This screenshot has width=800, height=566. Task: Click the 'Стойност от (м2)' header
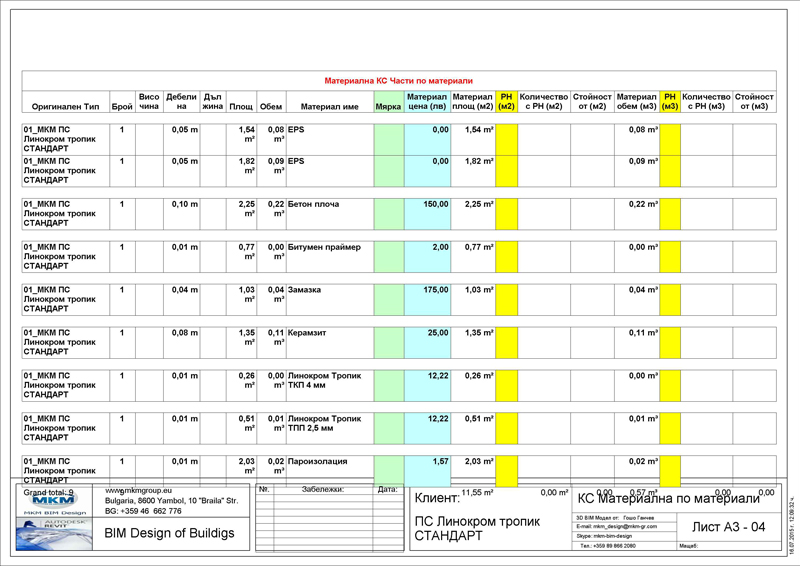pos(592,102)
